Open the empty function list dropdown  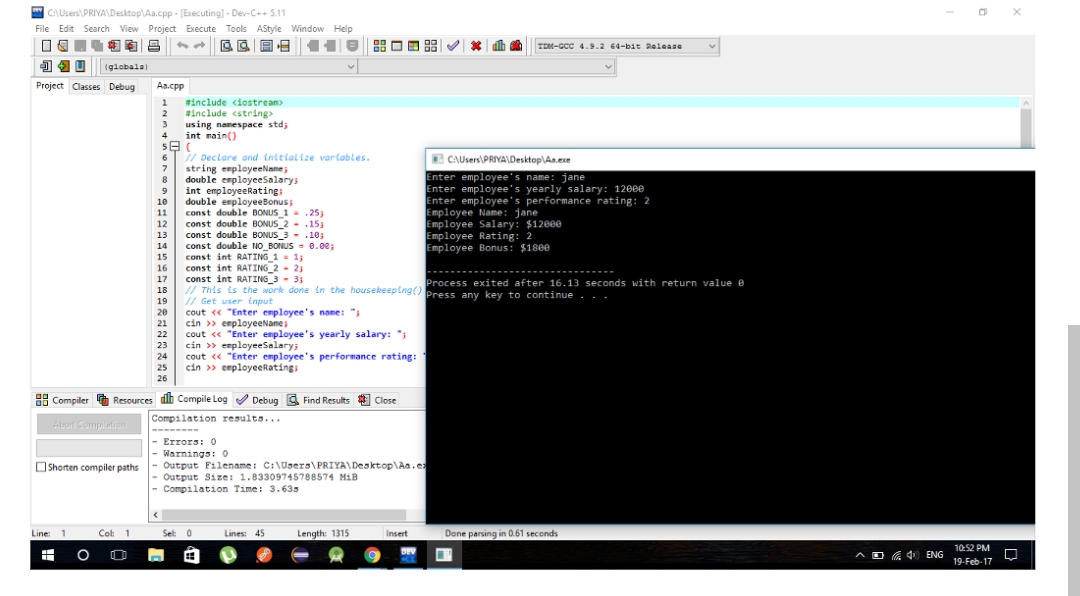pos(608,67)
